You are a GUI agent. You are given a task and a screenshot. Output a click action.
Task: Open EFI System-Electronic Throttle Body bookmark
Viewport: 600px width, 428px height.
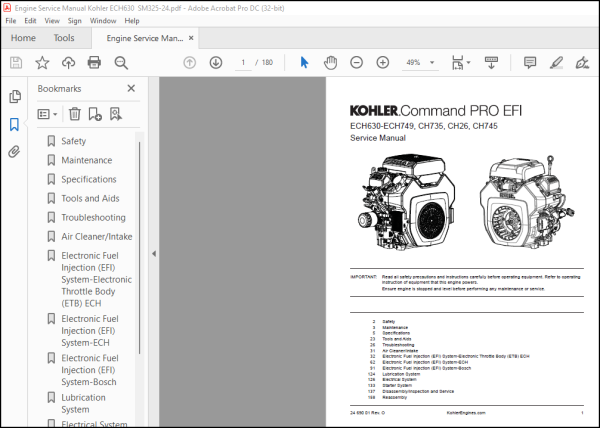pos(96,279)
